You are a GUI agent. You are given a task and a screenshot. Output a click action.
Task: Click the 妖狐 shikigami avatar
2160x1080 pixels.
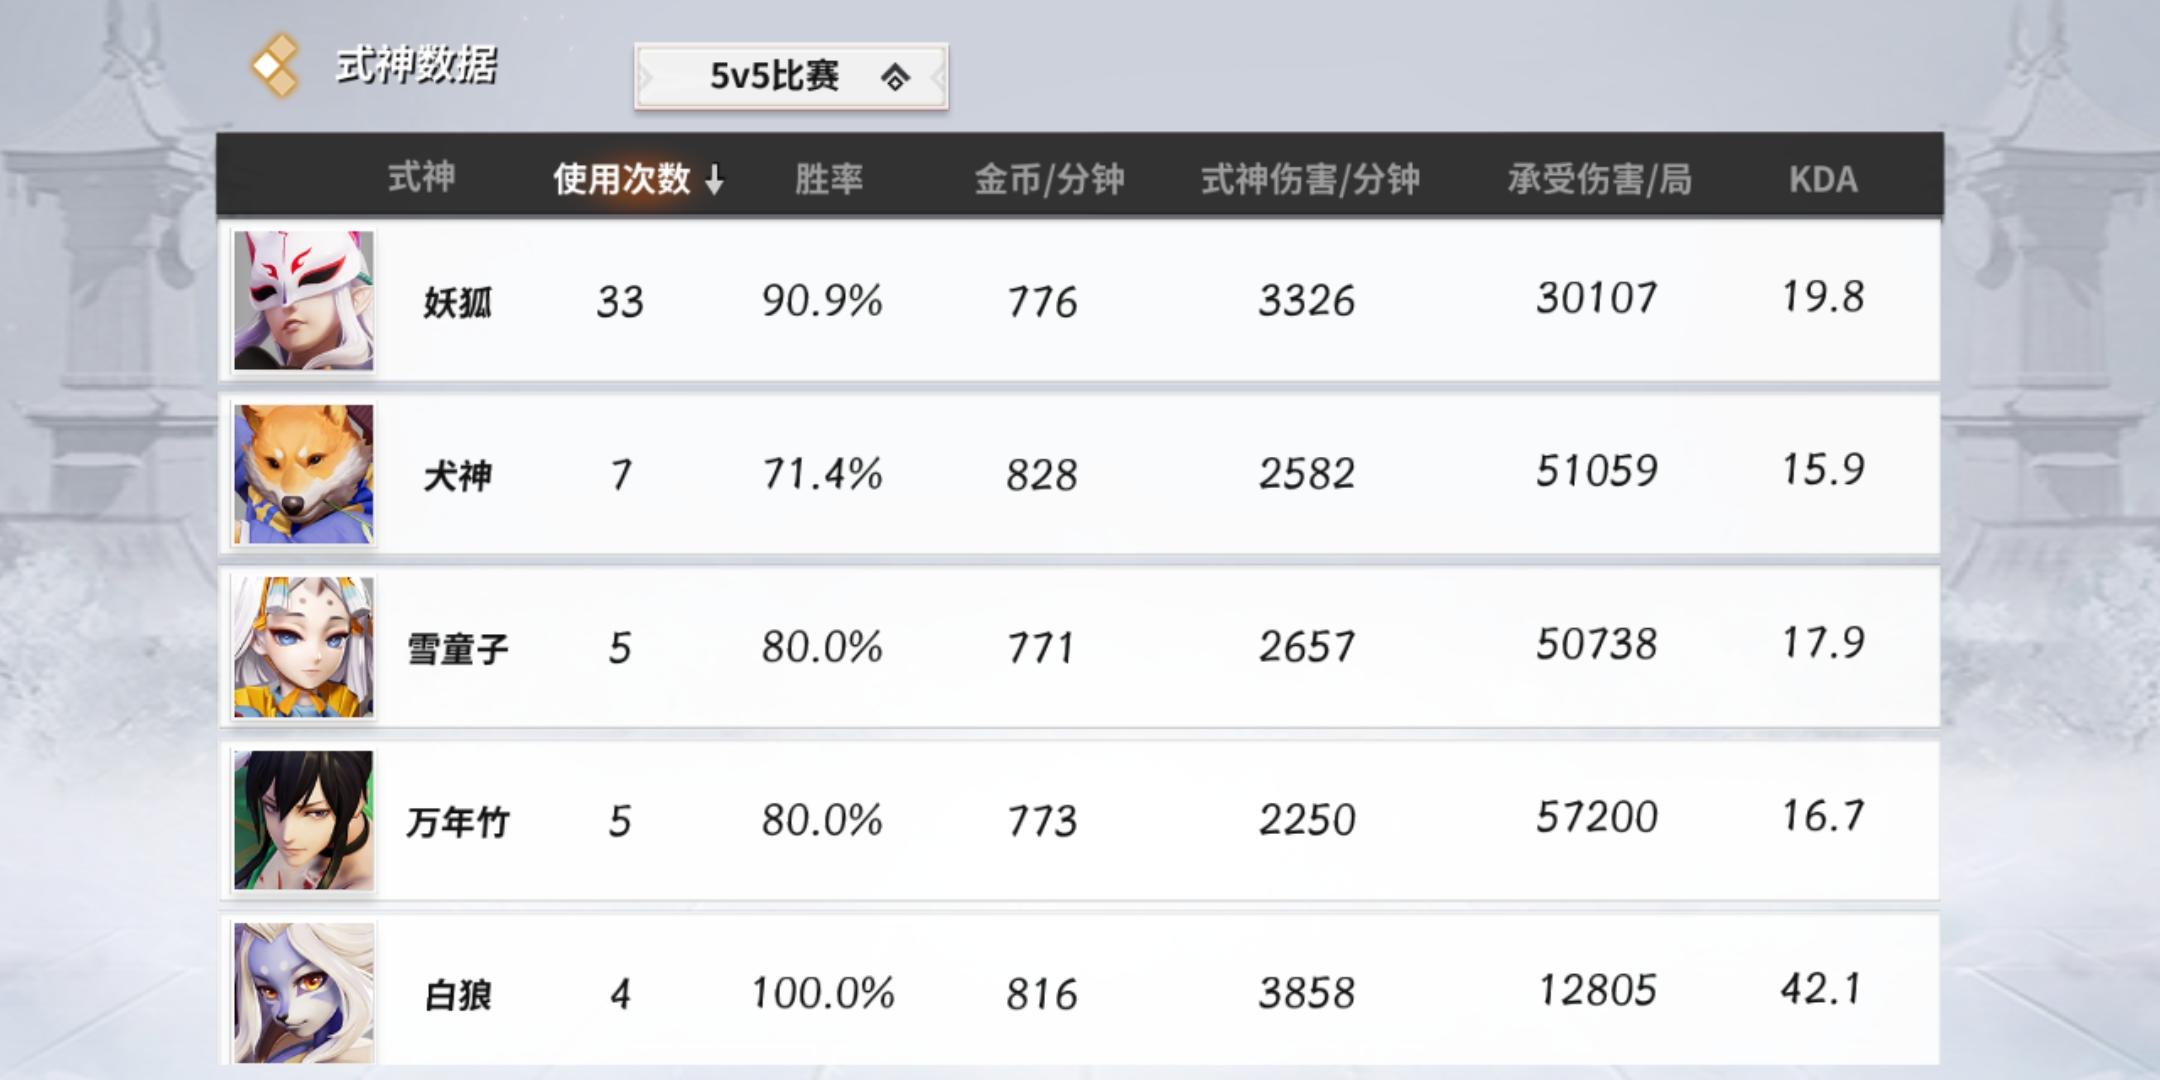point(304,301)
